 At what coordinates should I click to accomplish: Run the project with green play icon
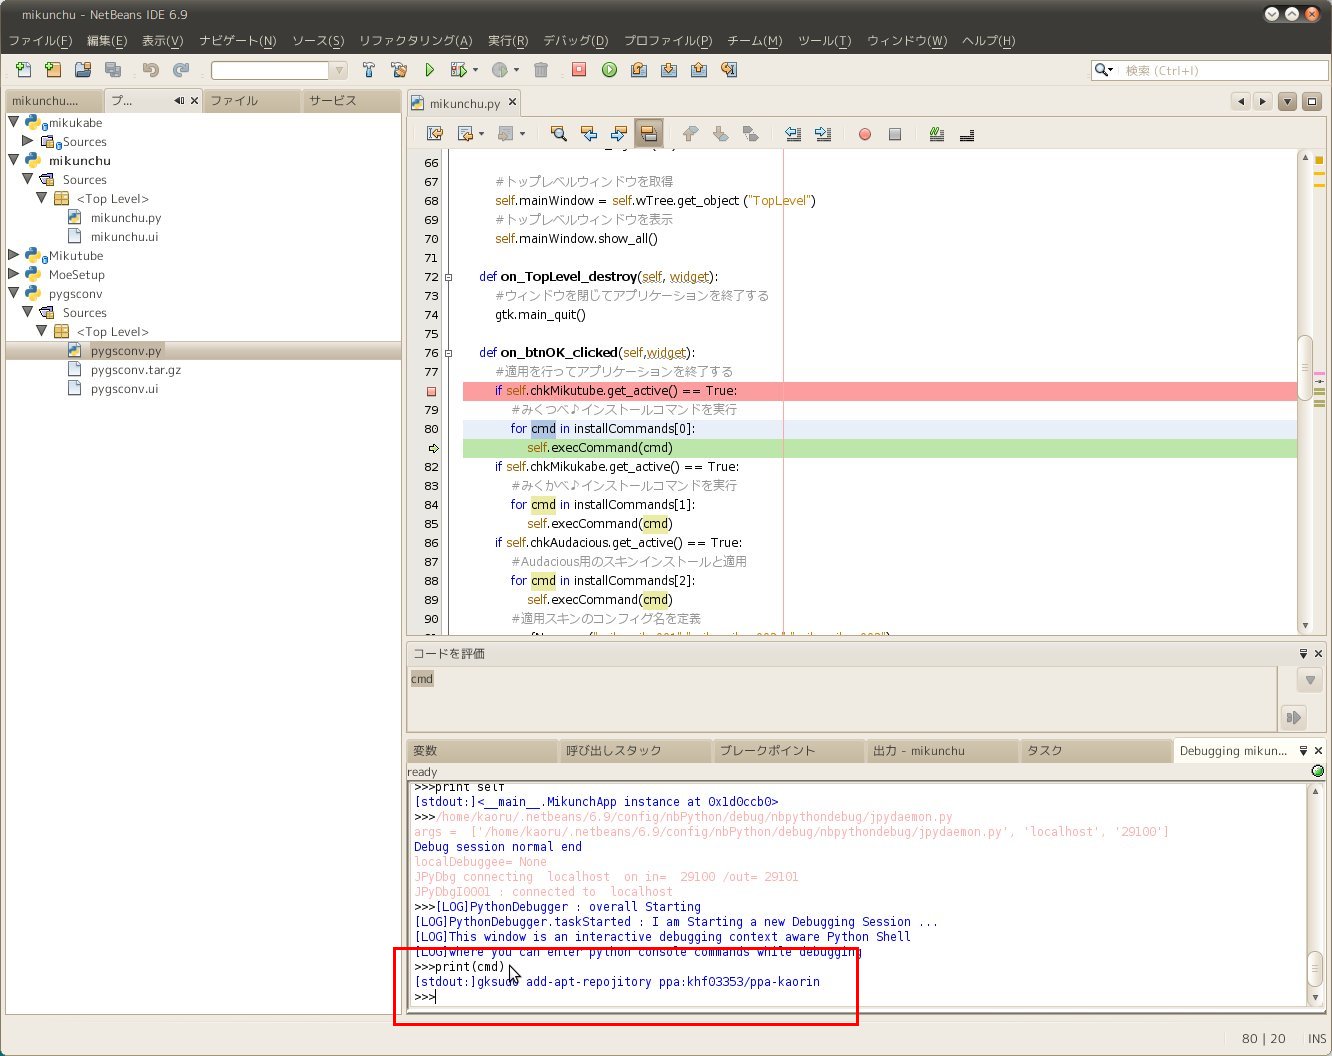(429, 70)
